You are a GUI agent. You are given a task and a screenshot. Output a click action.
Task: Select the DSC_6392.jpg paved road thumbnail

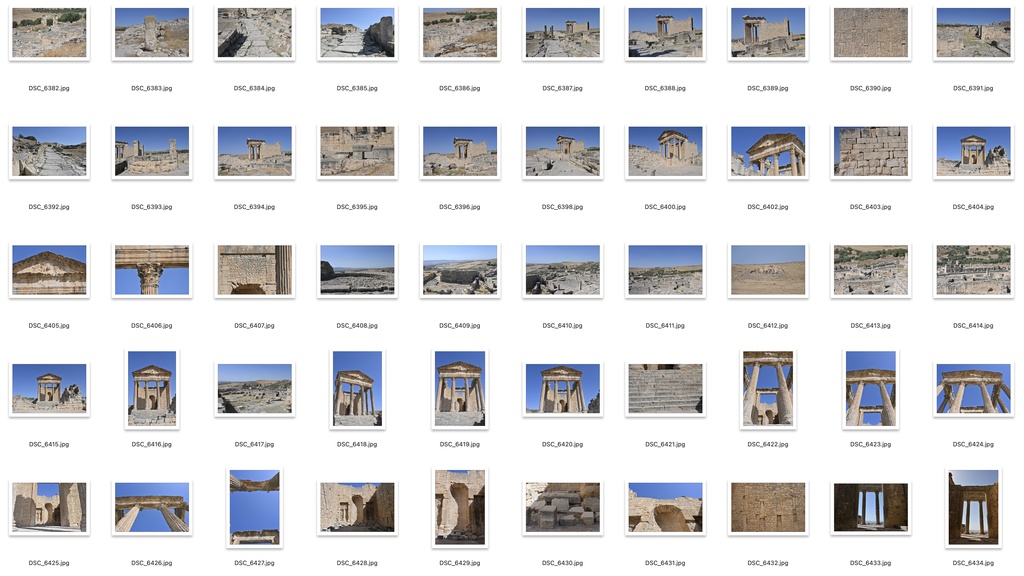(49, 152)
